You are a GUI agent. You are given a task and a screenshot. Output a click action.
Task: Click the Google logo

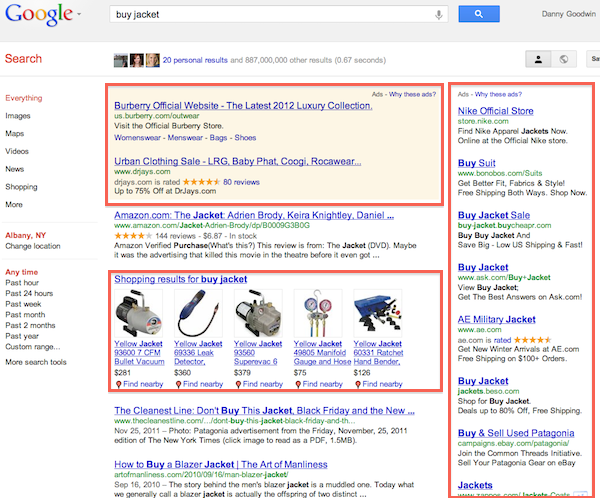pos(39,14)
